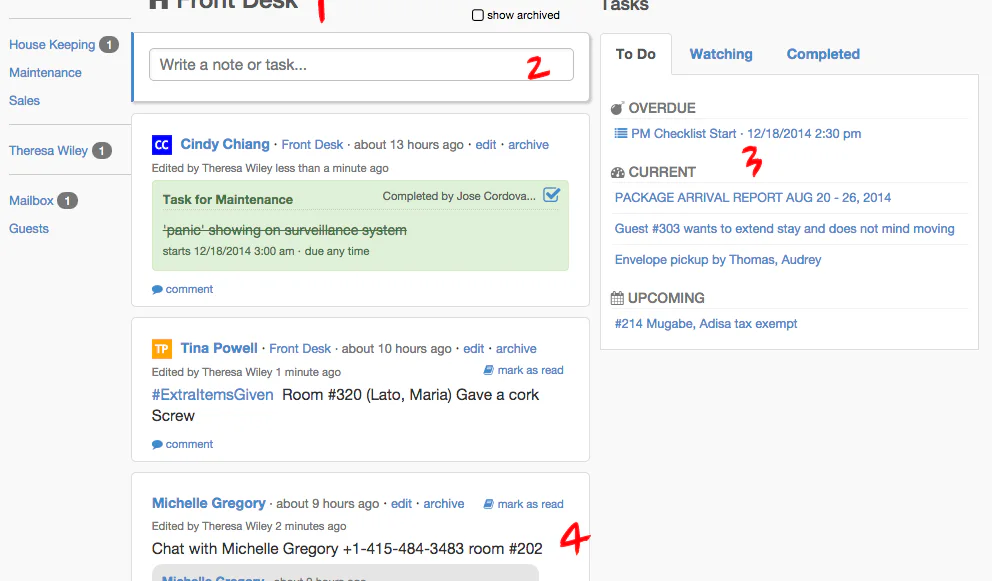Click the Task for Maintenance heading
The image size is (992, 581).
[x=228, y=199]
